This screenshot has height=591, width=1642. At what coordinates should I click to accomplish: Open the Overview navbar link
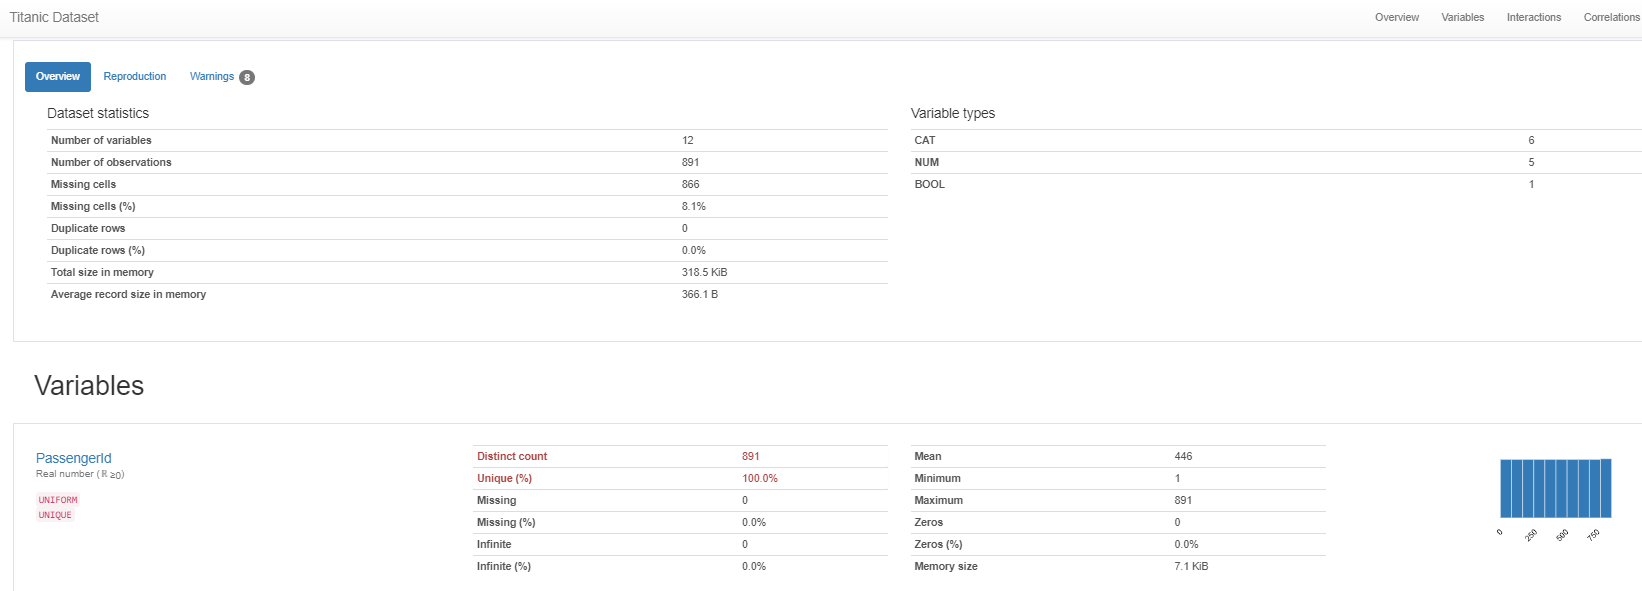(1397, 17)
